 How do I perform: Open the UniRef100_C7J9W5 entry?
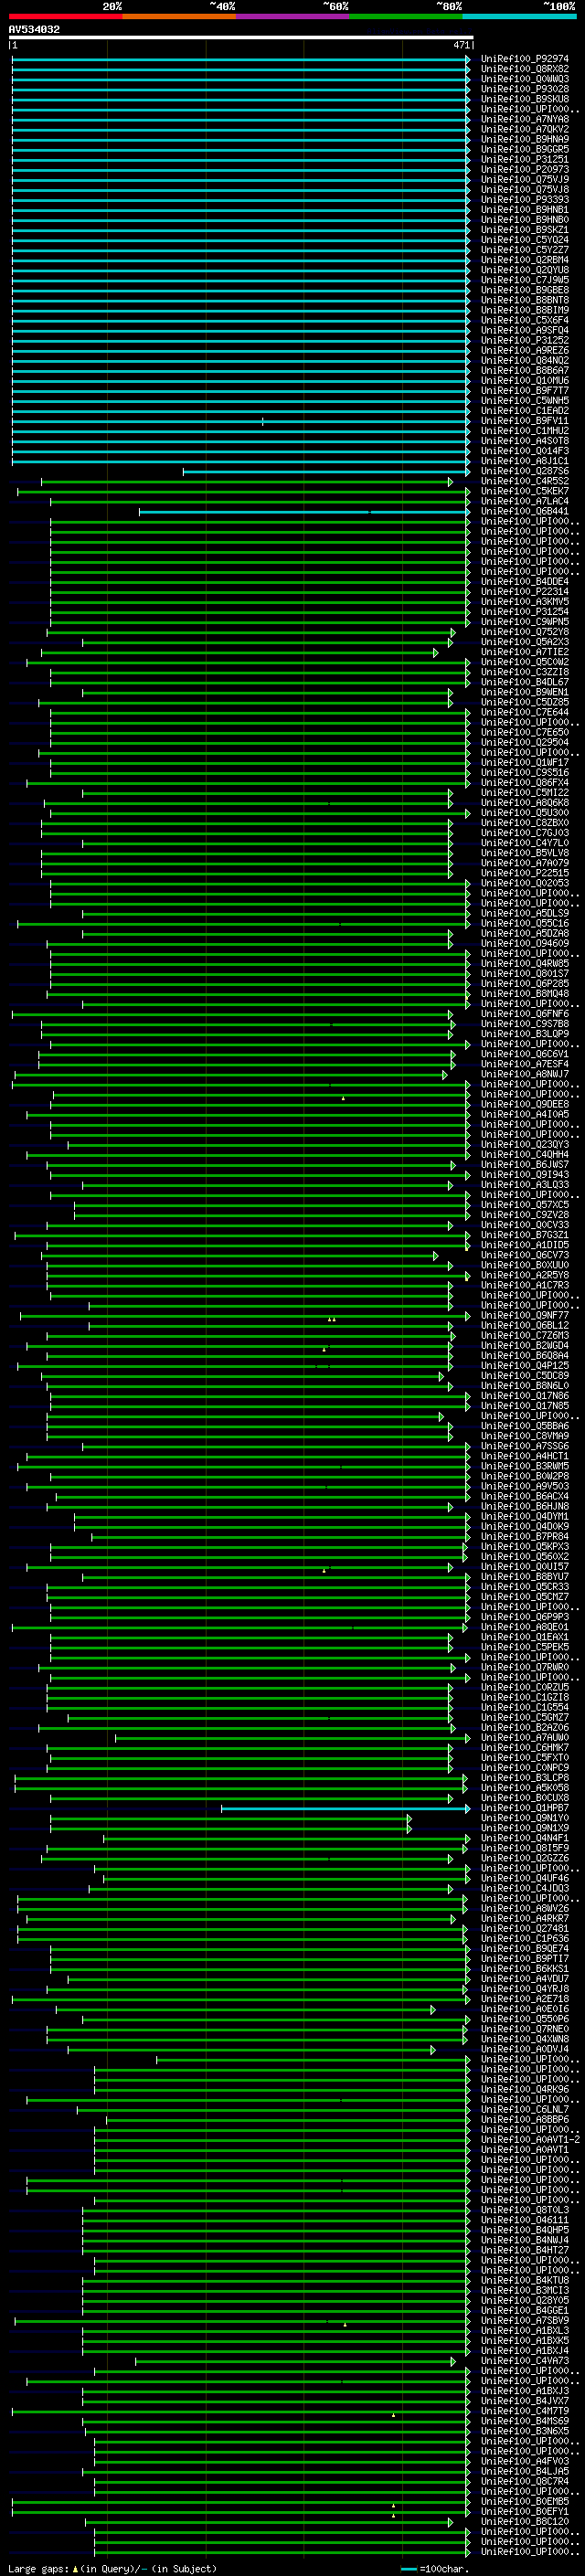tap(524, 280)
